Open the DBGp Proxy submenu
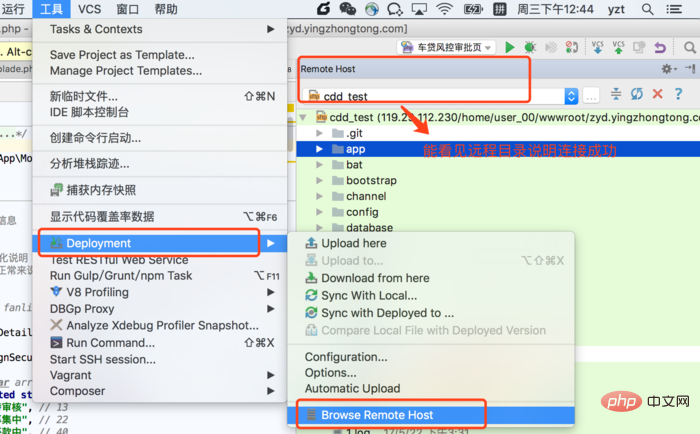700x434 pixels. (x=160, y=309)
